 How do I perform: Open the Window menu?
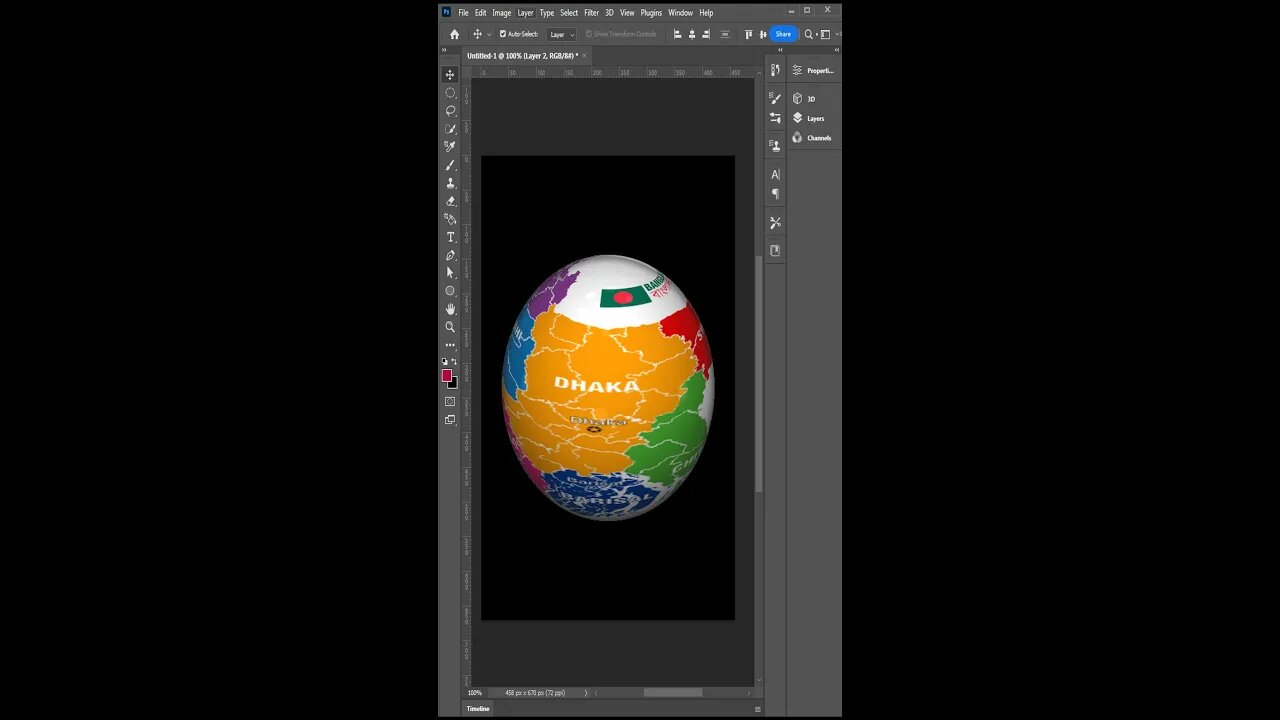point(680,13)
